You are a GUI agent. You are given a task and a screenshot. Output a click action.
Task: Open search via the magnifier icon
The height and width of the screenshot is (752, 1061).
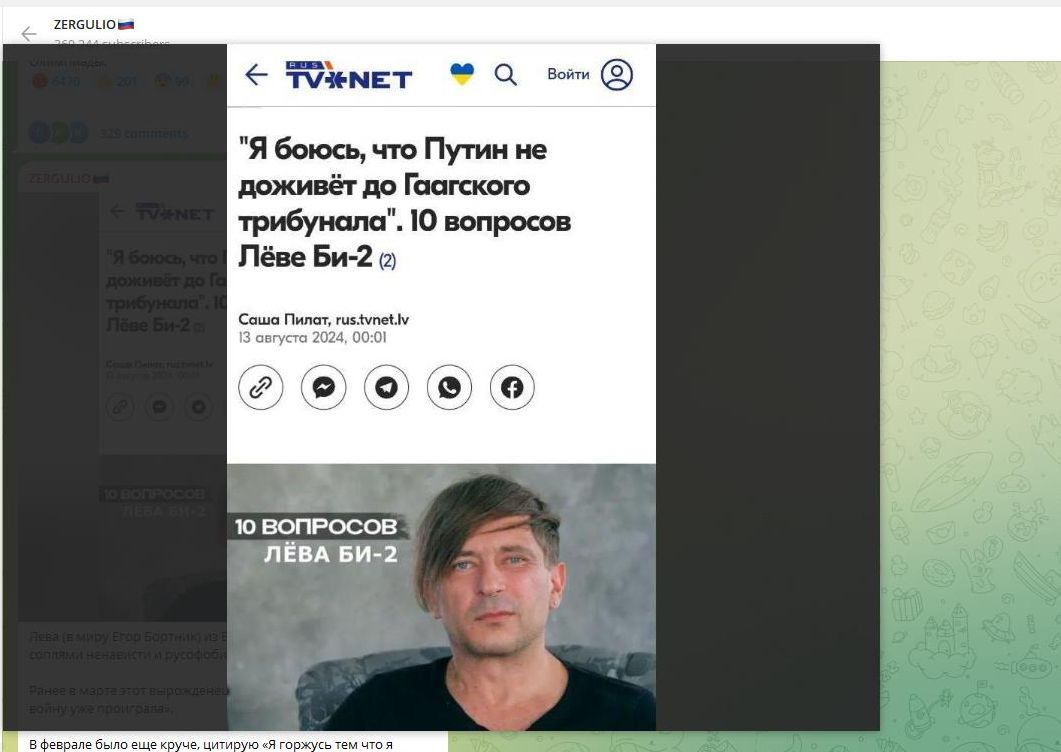[x=505, y=74]
